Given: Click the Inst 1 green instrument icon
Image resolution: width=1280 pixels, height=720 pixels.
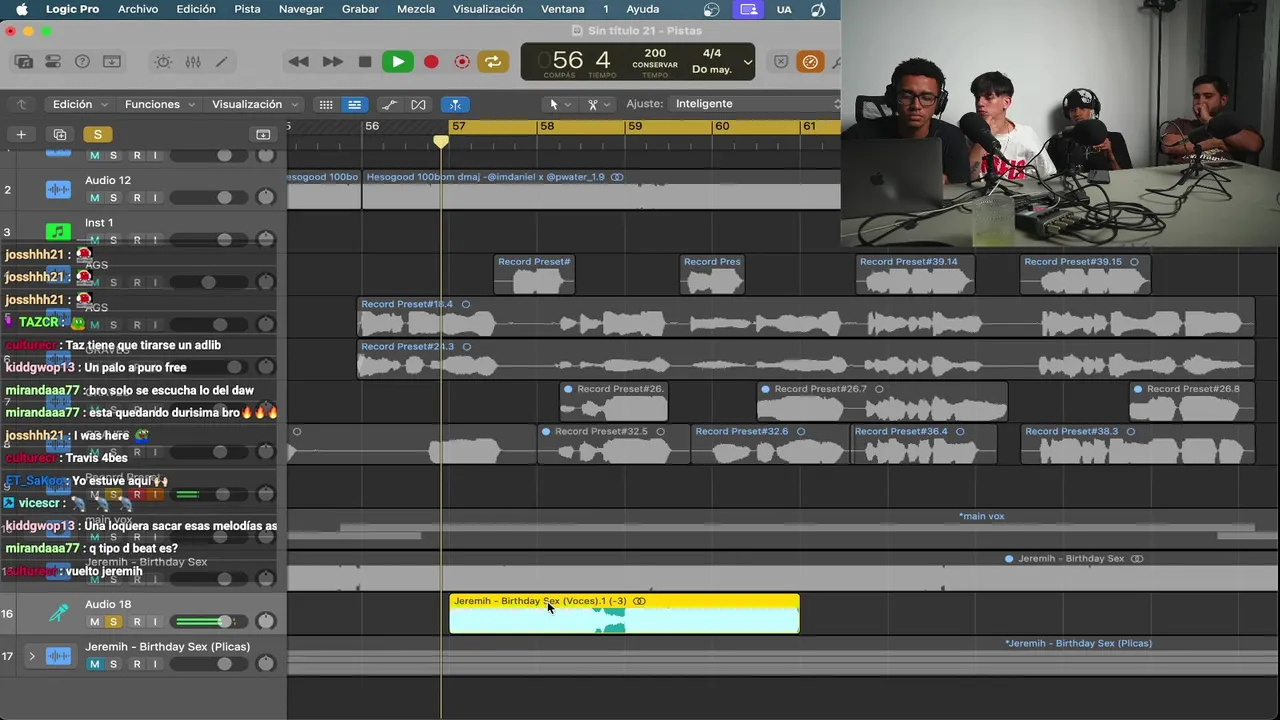Looking at the screenshot, I should point(59,232).
